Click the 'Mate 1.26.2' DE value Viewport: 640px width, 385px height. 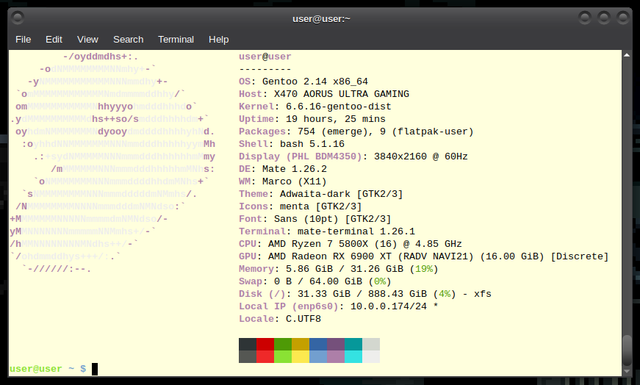294,169
